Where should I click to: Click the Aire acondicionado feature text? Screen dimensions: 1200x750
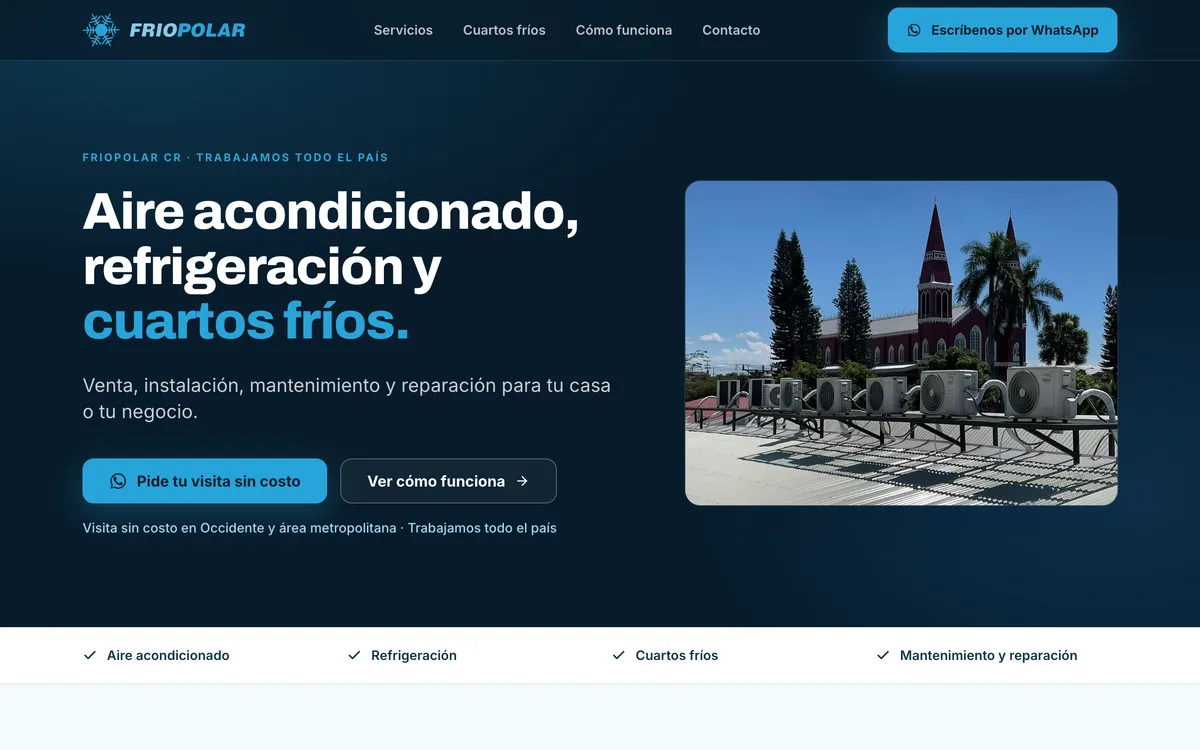pos(168,656)
